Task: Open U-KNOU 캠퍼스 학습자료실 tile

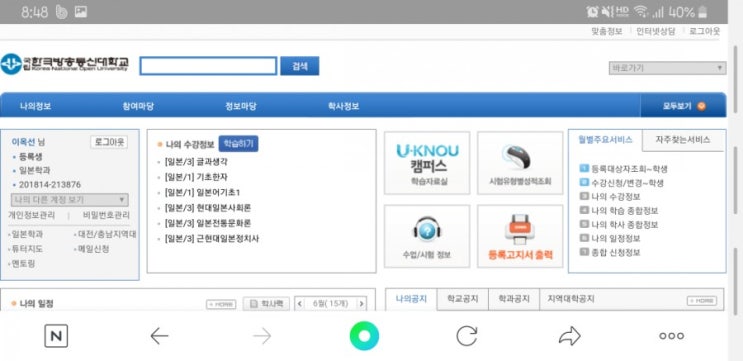Action: [x=427, y=163]
